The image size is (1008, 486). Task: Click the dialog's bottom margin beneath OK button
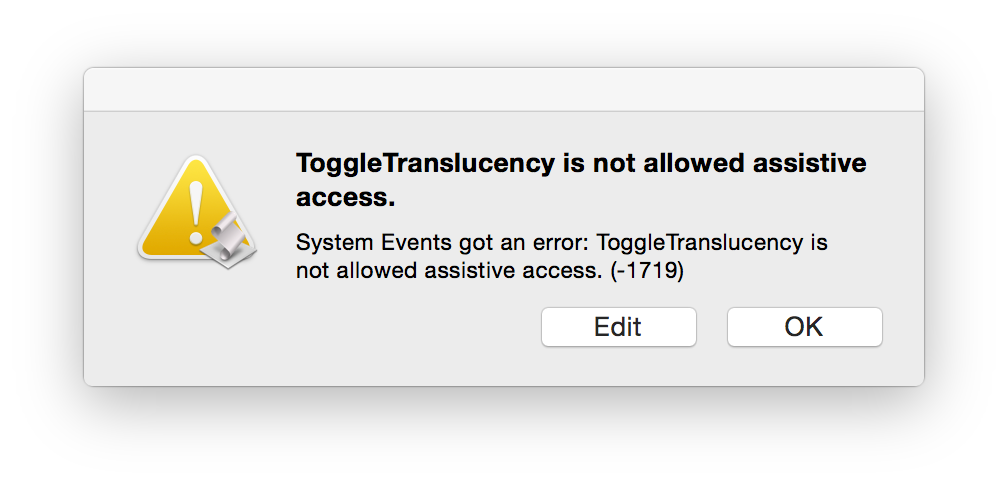coord(804,366)
